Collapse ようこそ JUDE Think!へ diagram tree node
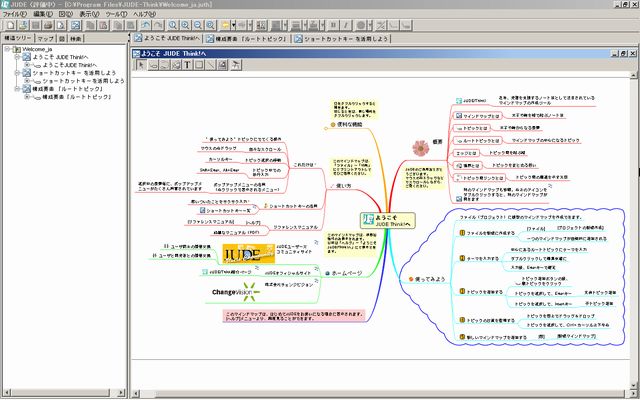This screenshot has width=640, height=400. point(17,57)
